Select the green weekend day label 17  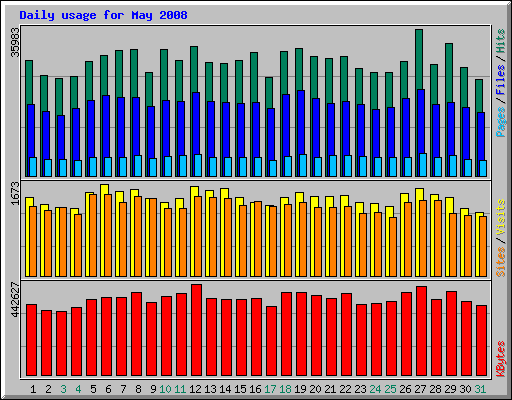click(x=270, y=389)
